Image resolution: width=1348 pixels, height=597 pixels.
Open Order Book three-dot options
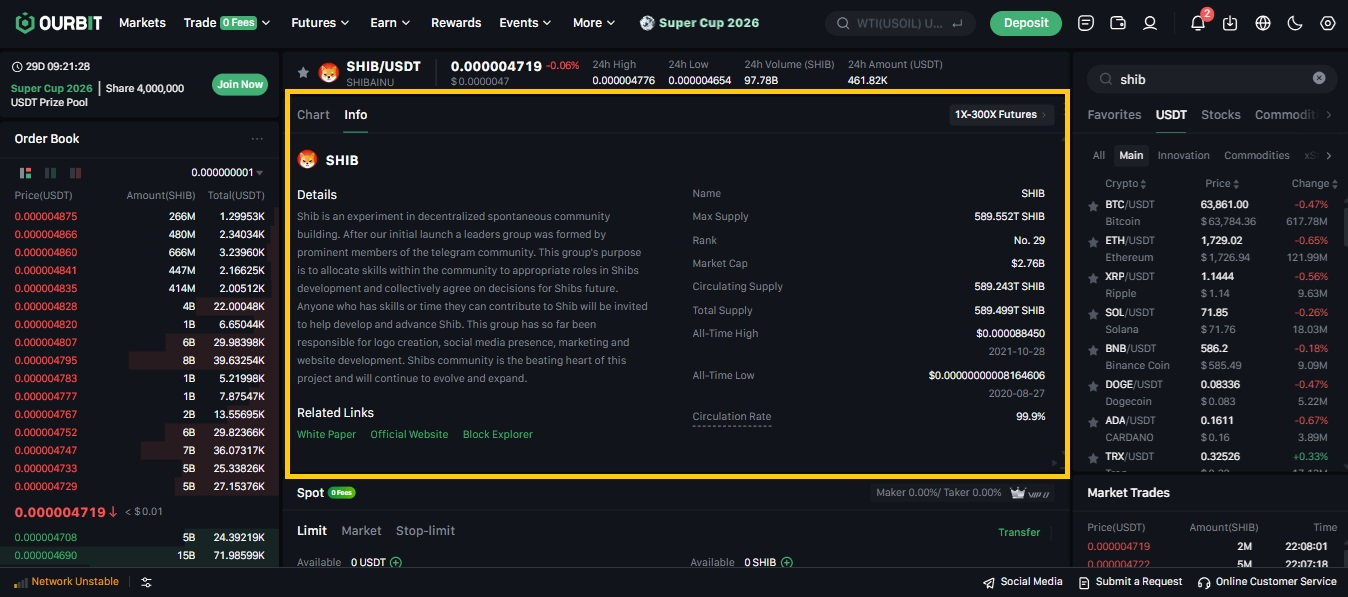[257, 139]
